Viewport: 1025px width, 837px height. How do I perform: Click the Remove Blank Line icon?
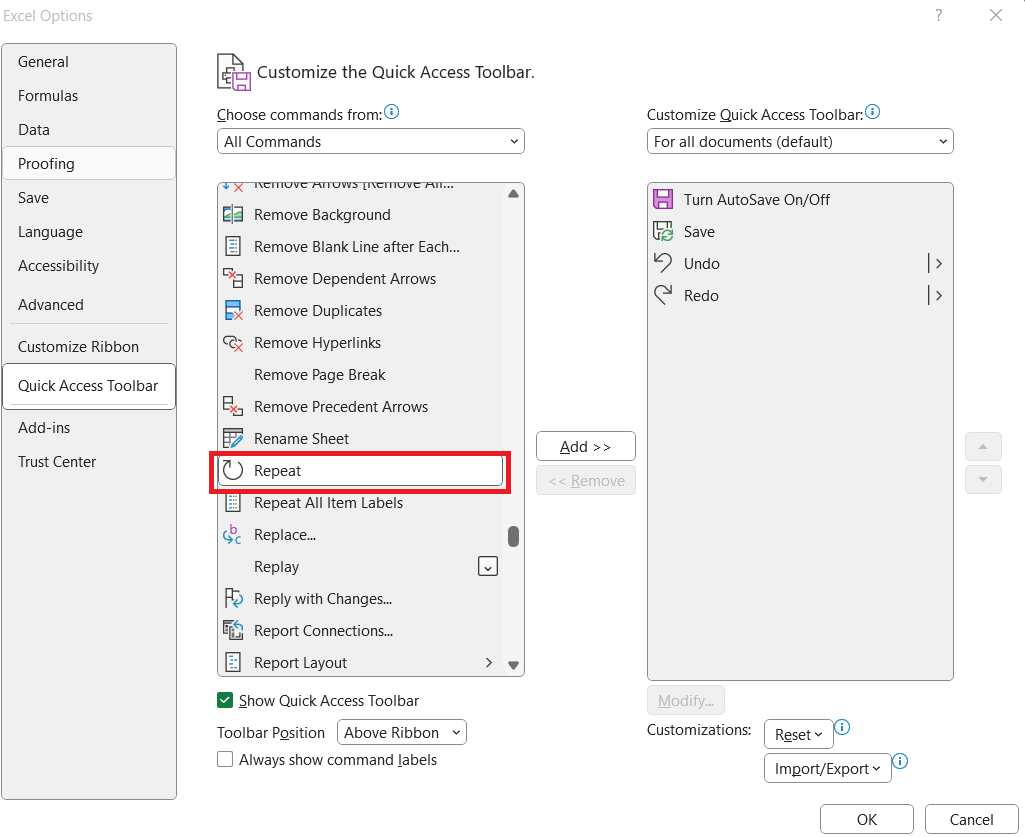click(233, 247)
